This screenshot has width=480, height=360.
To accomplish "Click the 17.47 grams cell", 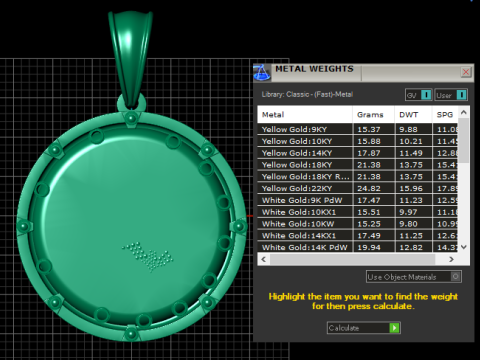I will point(374,200).
